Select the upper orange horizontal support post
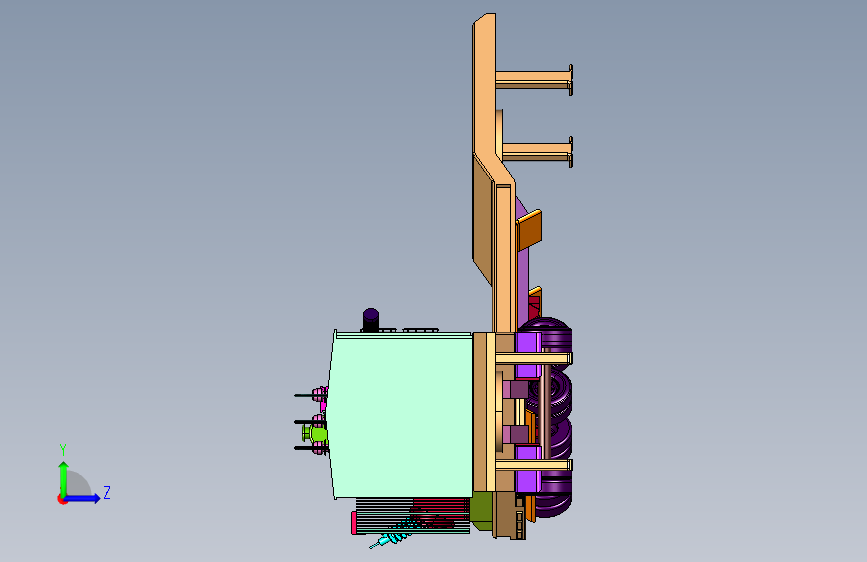 [x=534, y=80]
